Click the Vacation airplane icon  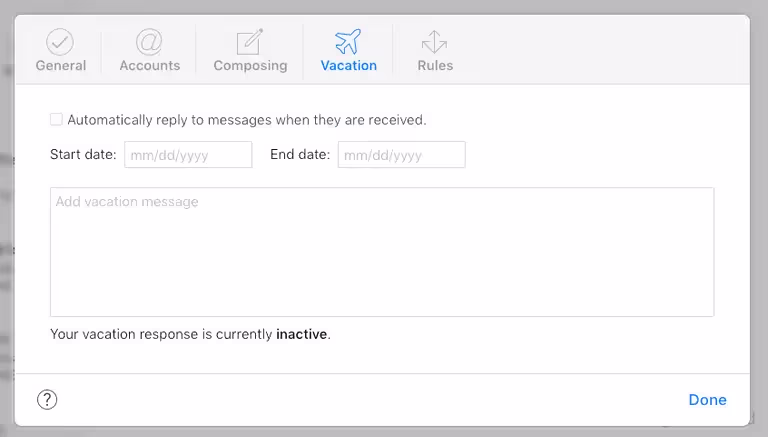pyautogui.click(x=348, y=42)
